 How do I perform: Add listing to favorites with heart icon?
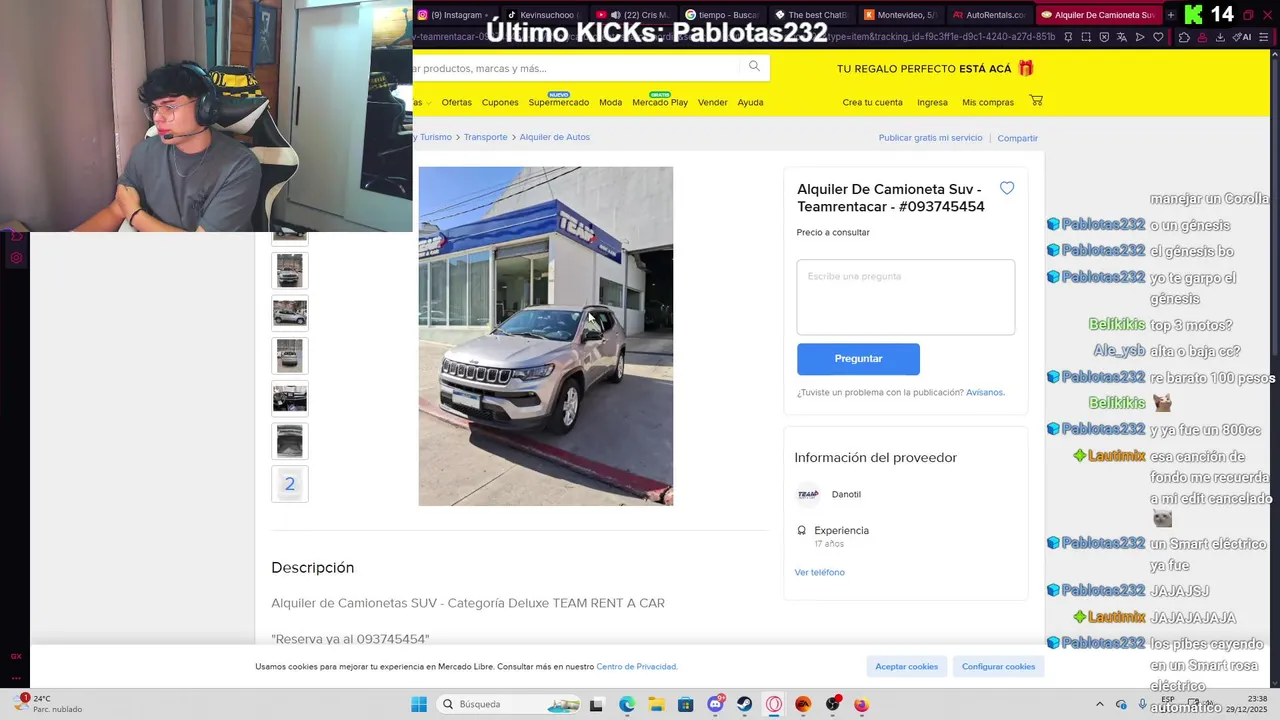1007,188
